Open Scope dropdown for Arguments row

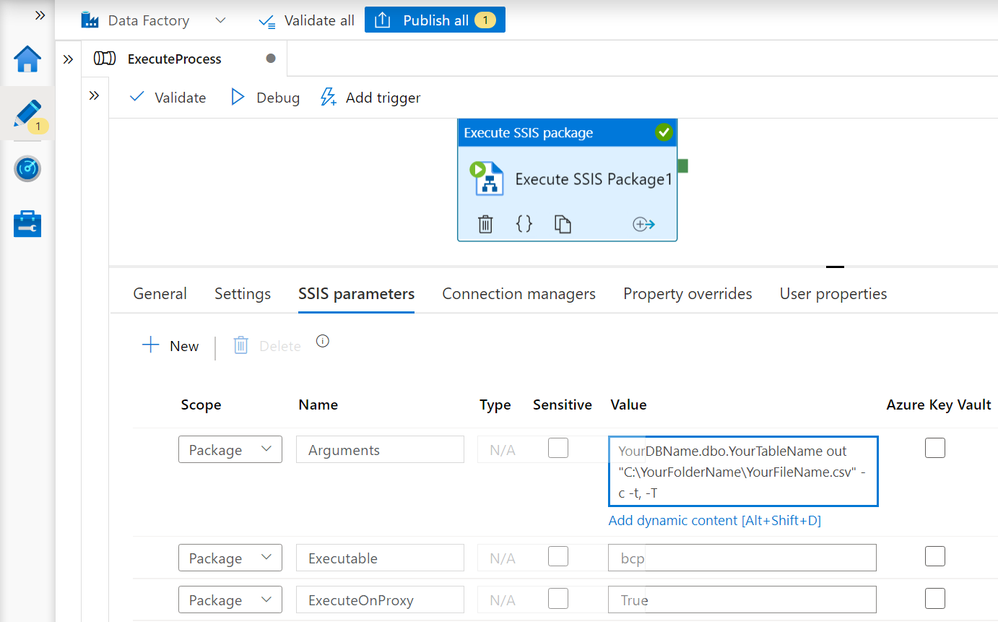coord(230,449)
